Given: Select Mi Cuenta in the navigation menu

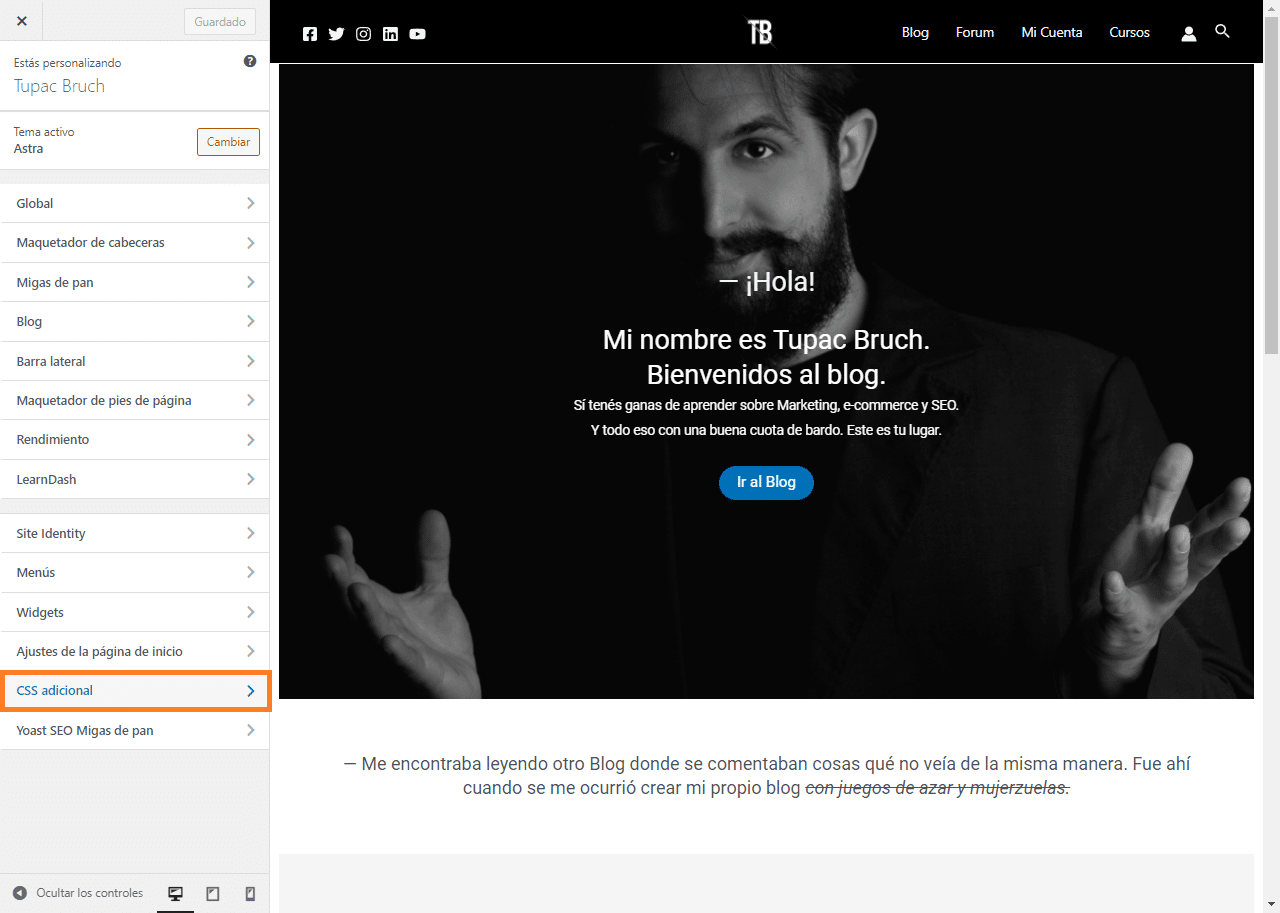Looking at the screenshot, I should (x=1051, y=32).
